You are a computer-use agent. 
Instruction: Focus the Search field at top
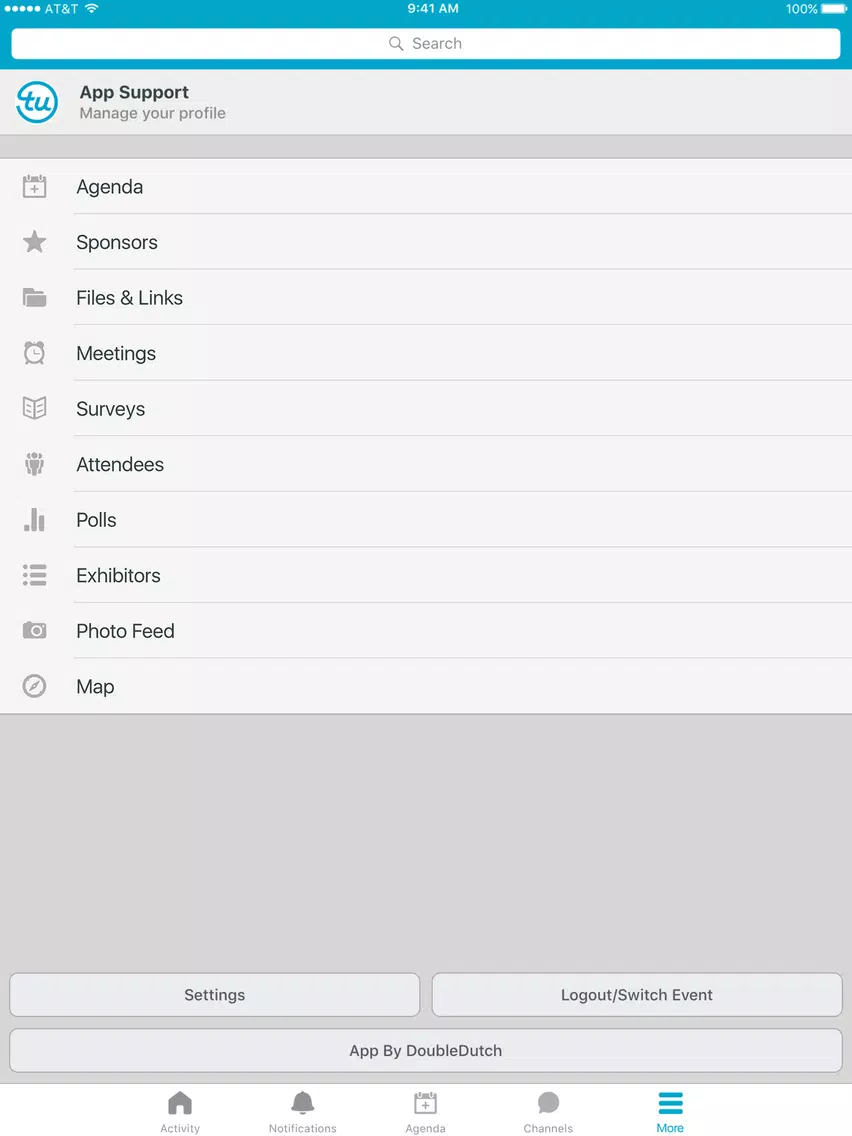(426, 43)
